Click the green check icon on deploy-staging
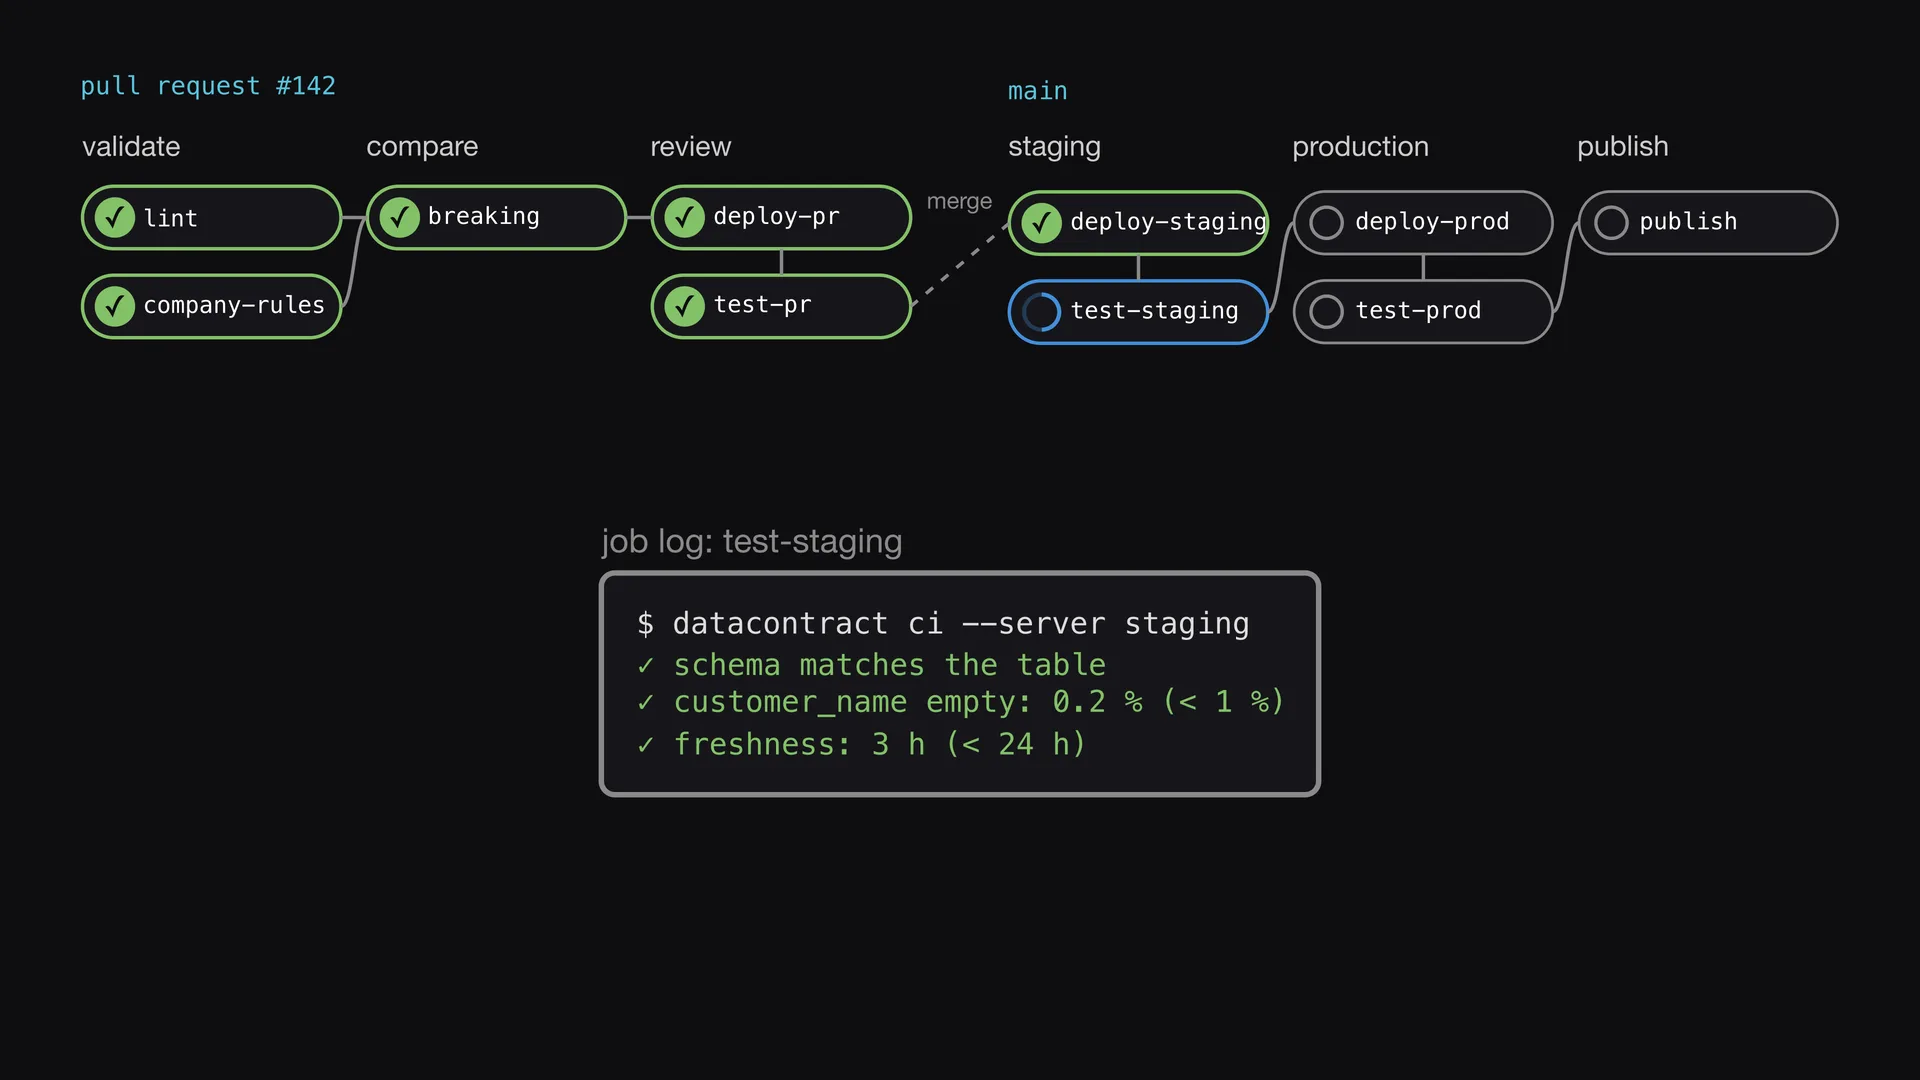Image resolution: width=1920 pixels, height=1080 pixels. click(x=1042, y=223)
